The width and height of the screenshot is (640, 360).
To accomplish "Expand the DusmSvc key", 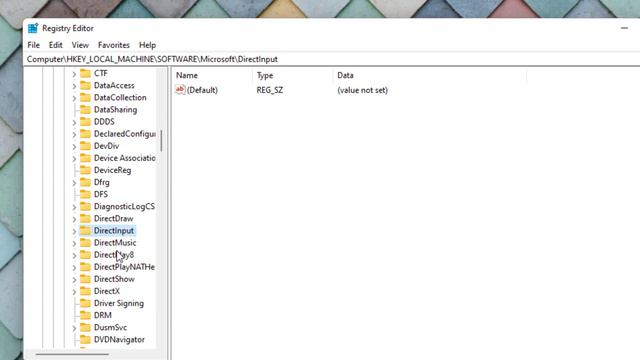I will [x=74, y=328].
